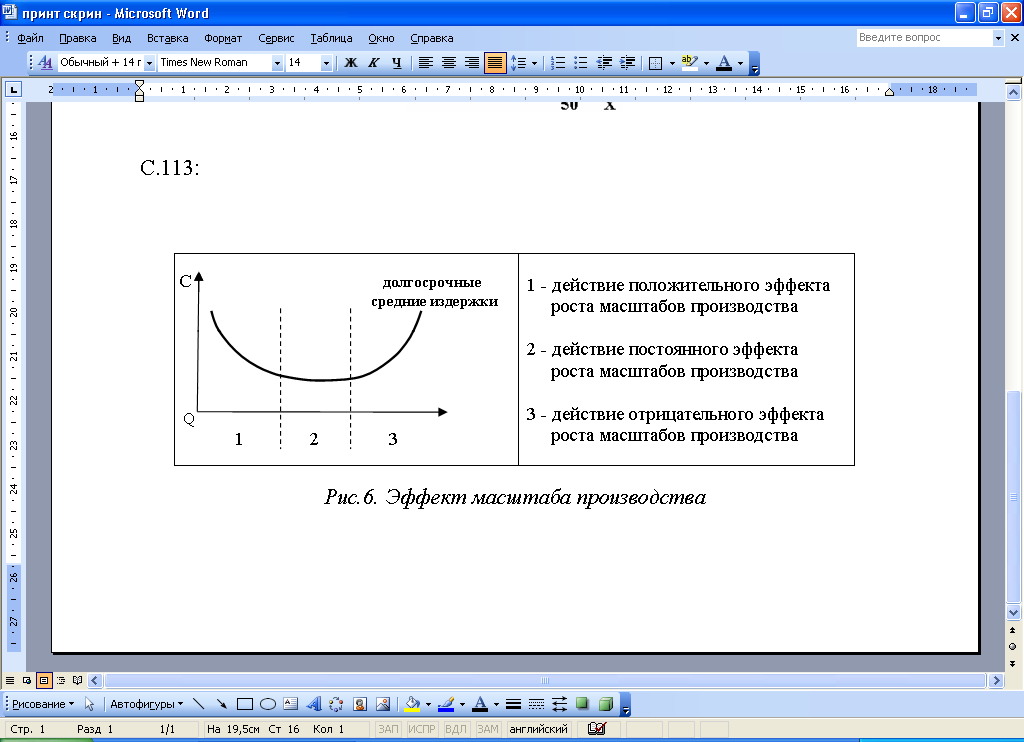Click the spelling and grammar status icon
This screenshot has height=742, width=1024.
(x=596, y=729)
